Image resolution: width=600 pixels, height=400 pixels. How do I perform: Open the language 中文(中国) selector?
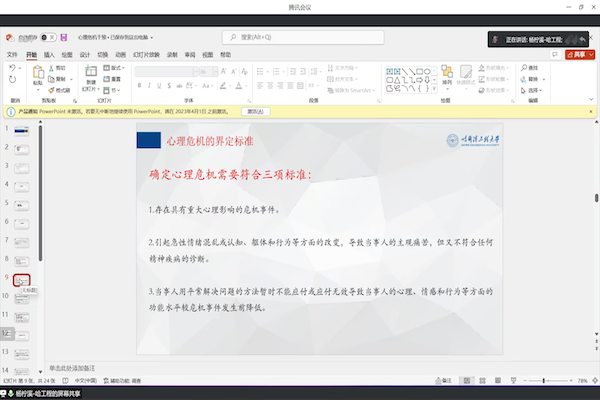click(83, 381)
